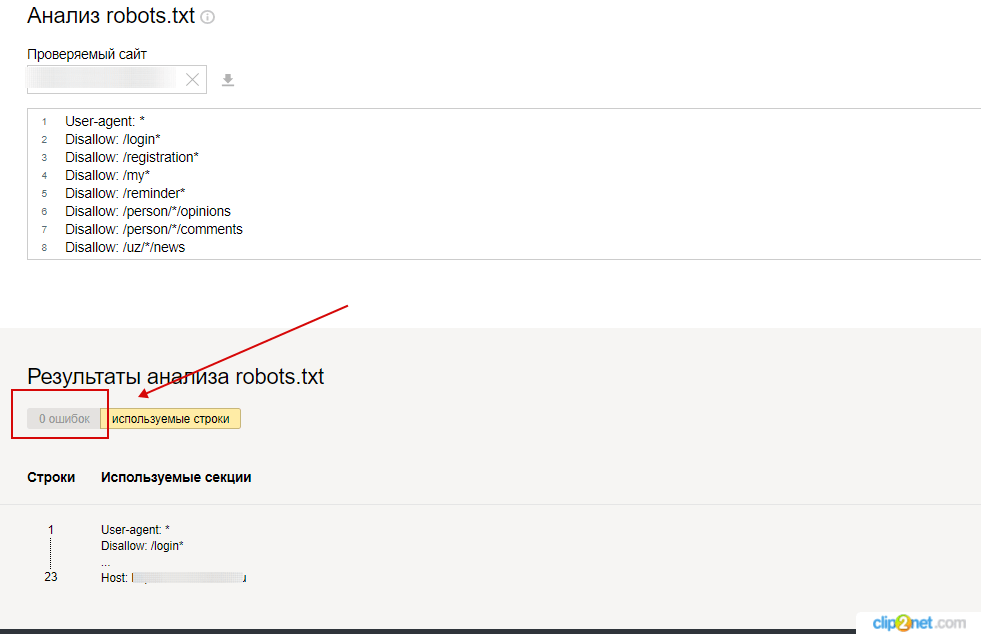The height and width of the screenshot is (634, 981).
Task: Click the Disallow: /reminder* line
Action: [x=125, y=193]
